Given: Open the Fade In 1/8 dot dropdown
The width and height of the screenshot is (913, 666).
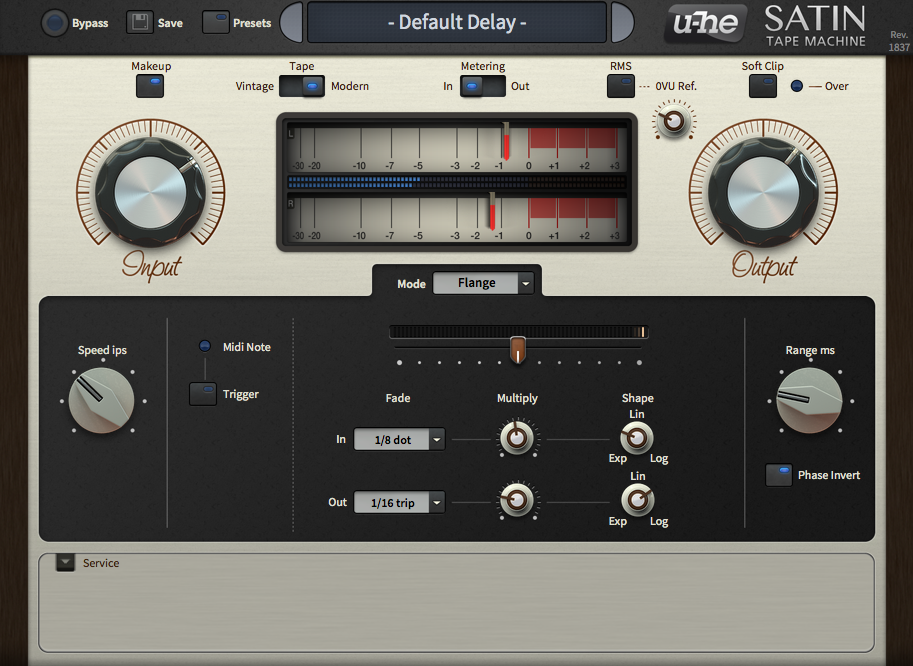Looking at the screenshot, I should [399, 440].
